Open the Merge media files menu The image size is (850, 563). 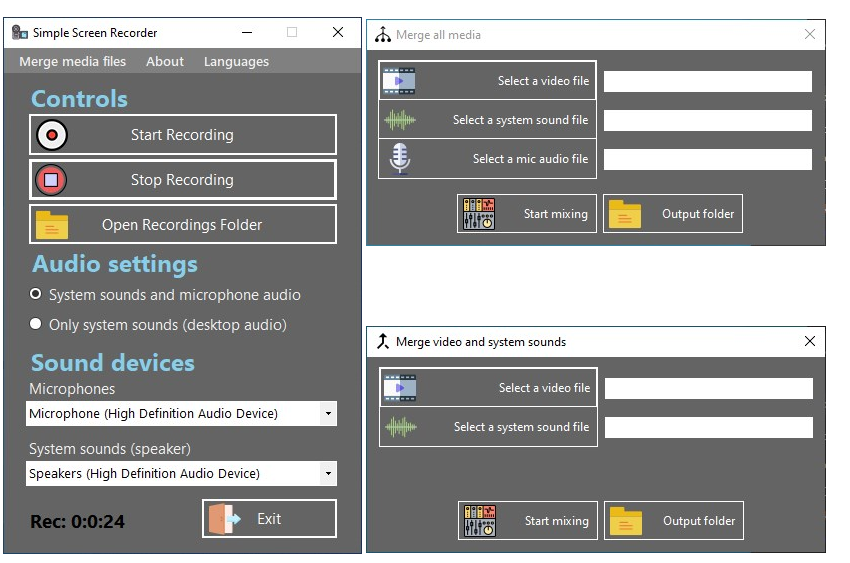point(73,61)
